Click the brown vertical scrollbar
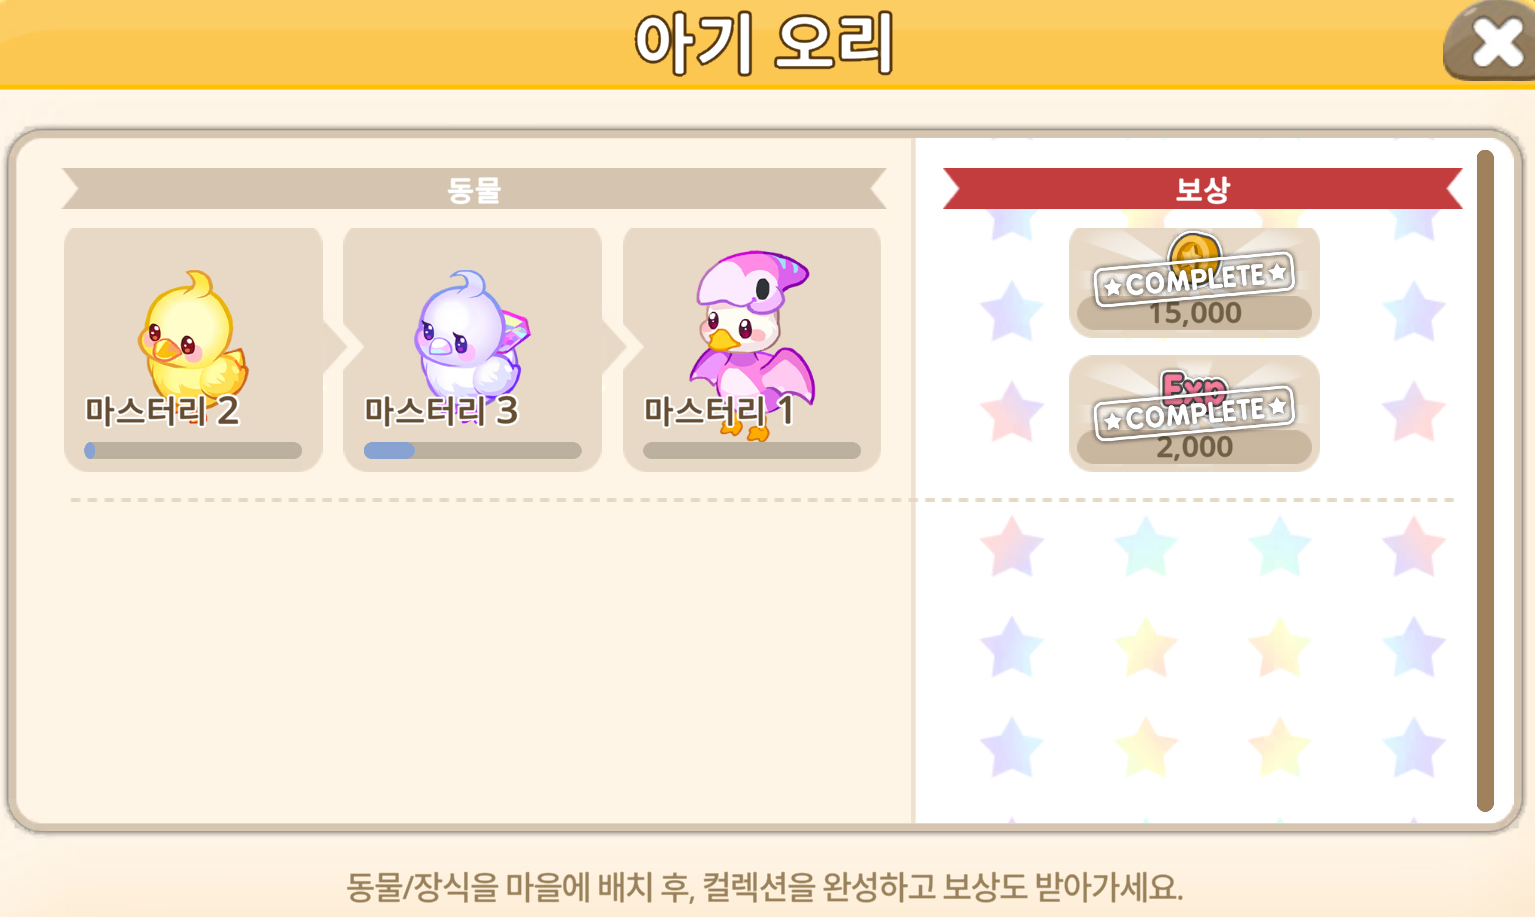 (1485, 480)
